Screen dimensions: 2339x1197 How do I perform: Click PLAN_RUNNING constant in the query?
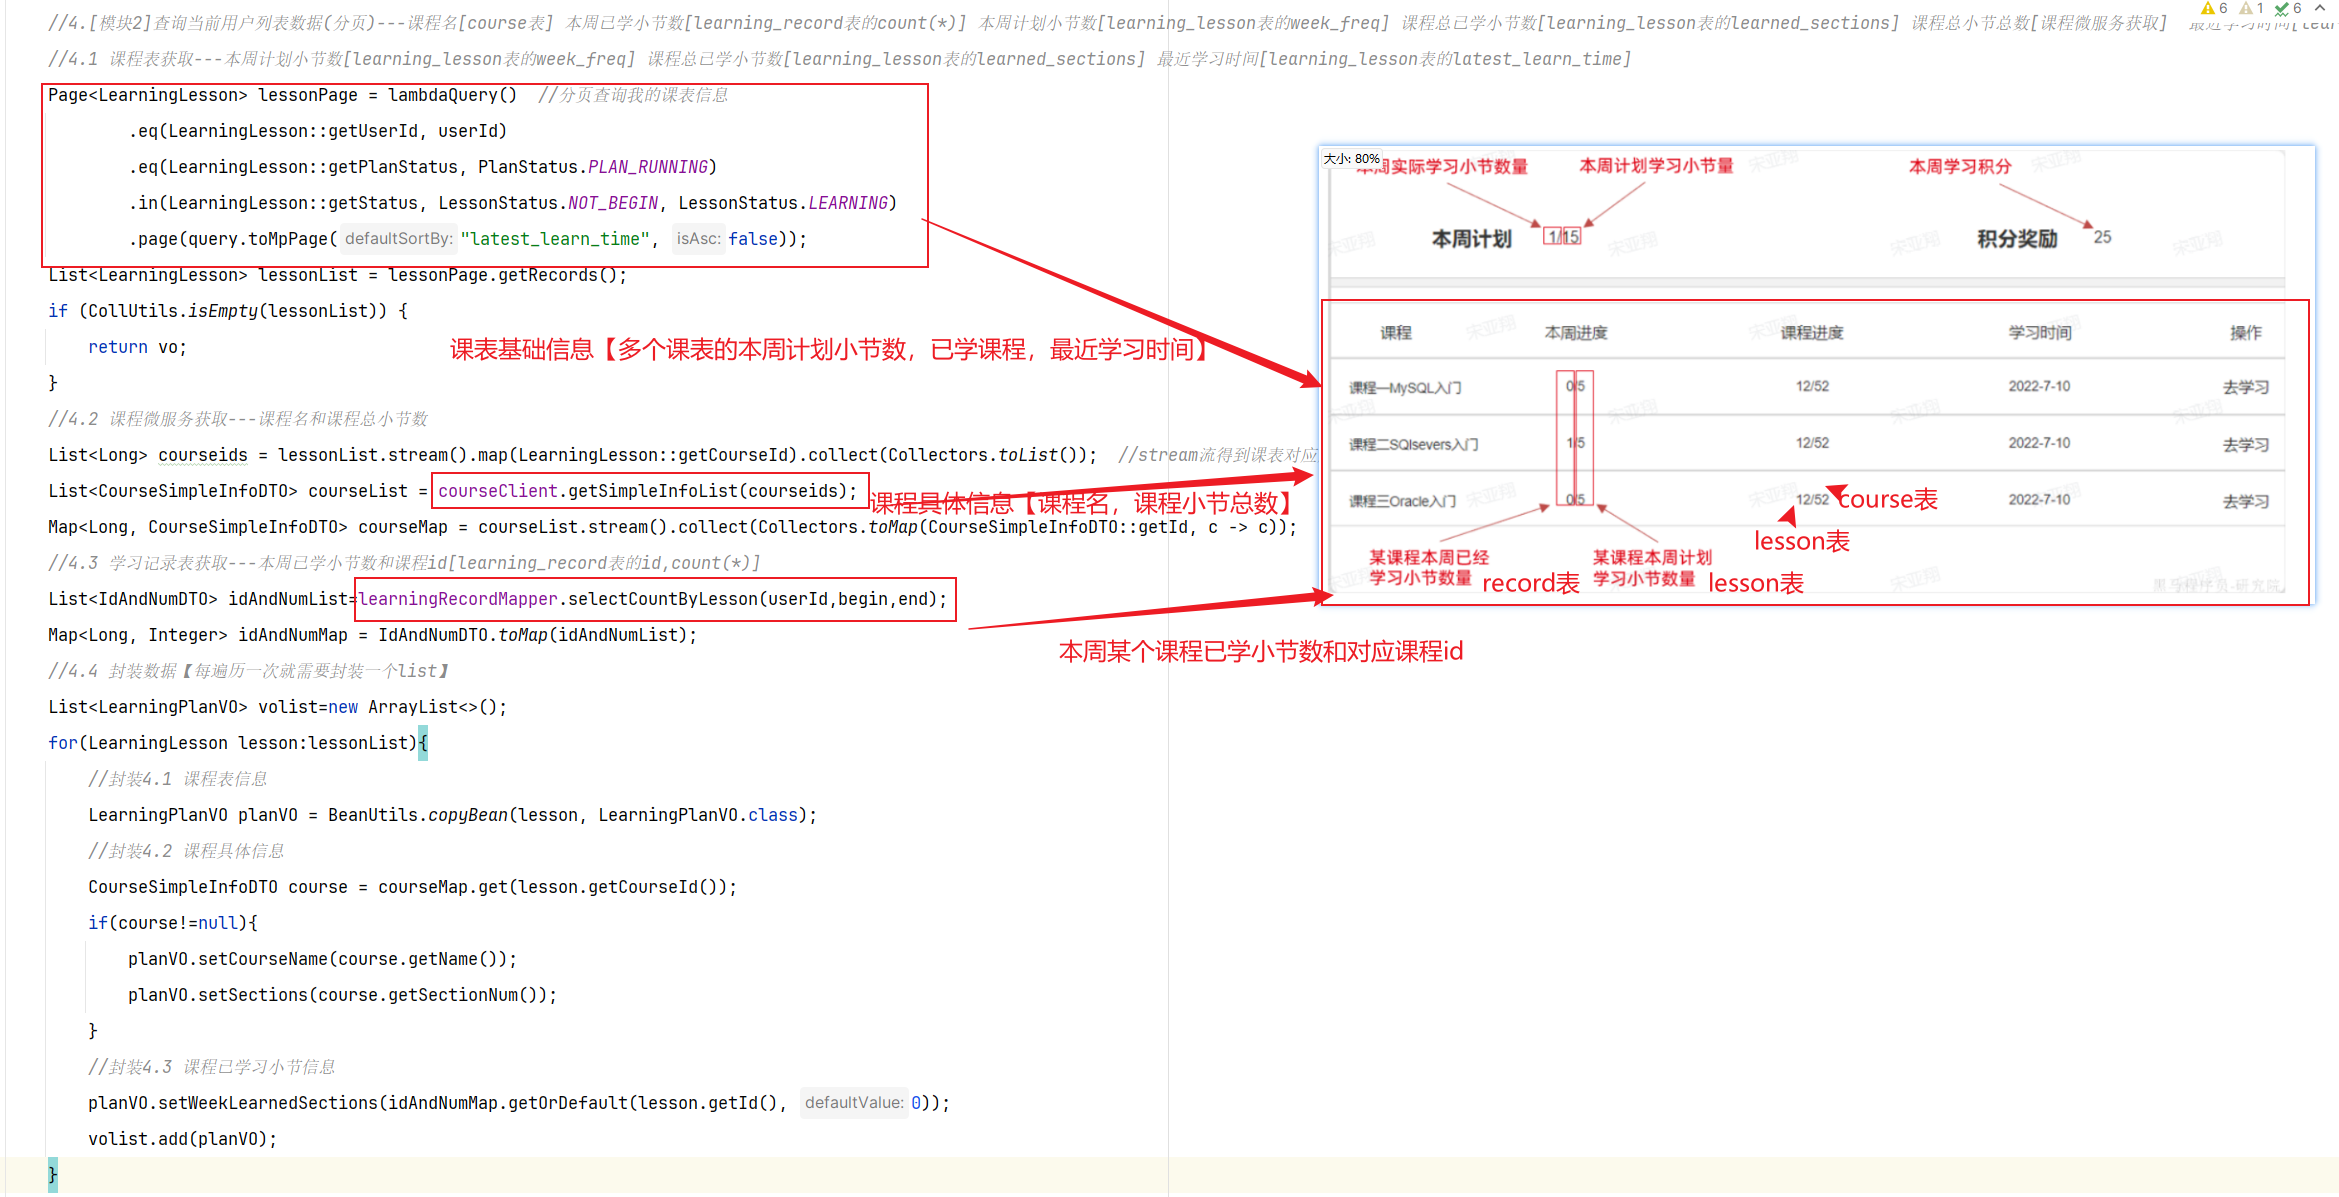pyautogui.click(x=647, y=167)
